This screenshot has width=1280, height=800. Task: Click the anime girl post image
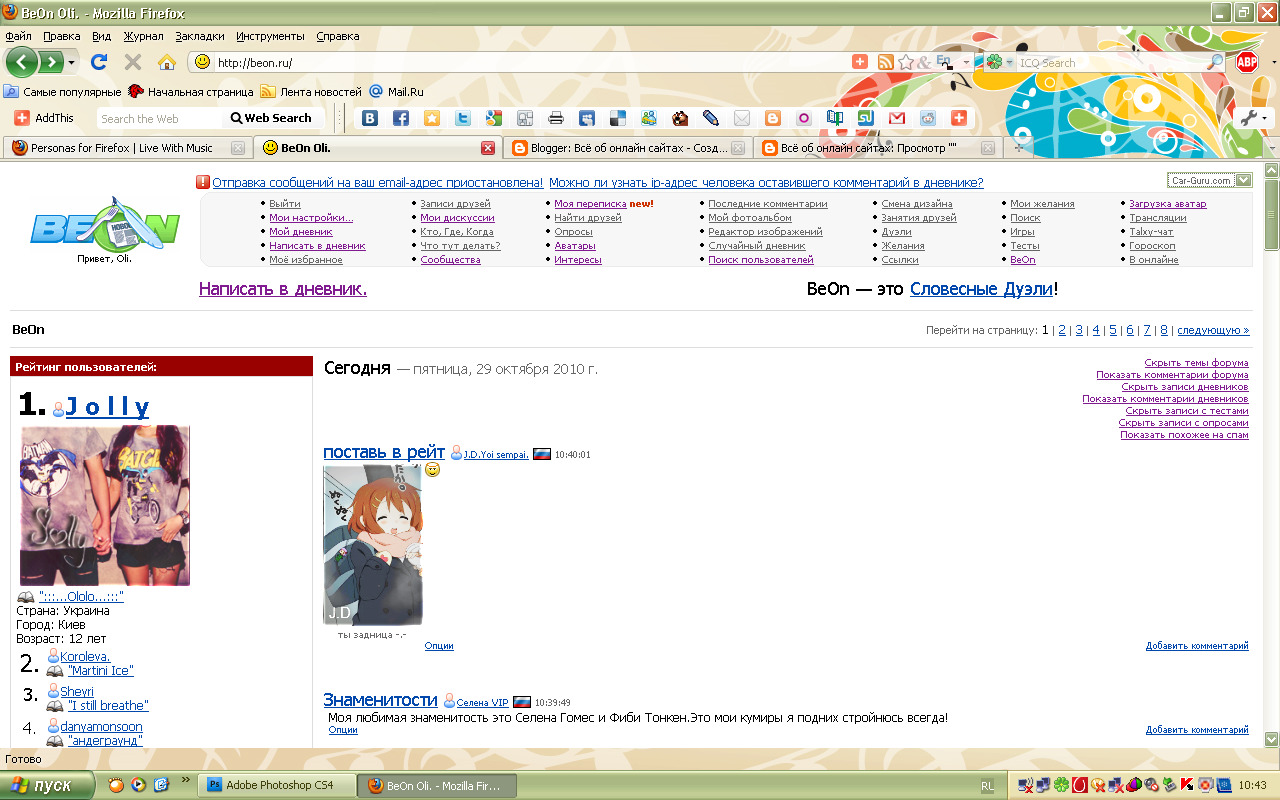click(373, 545)
